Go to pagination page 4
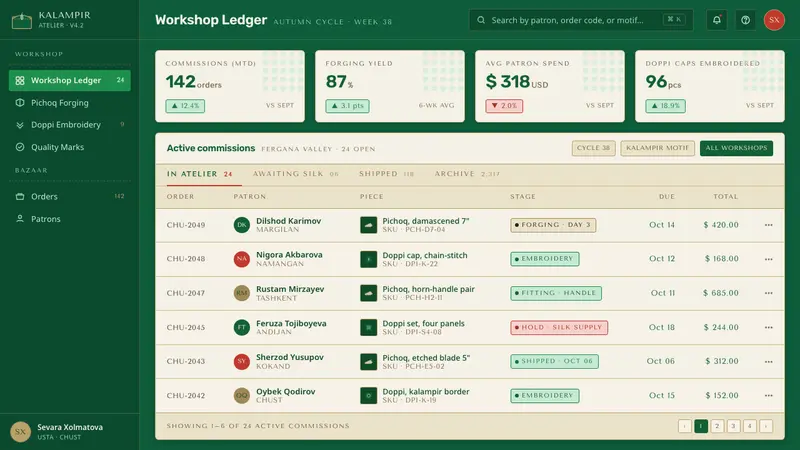 pos(749,426)
